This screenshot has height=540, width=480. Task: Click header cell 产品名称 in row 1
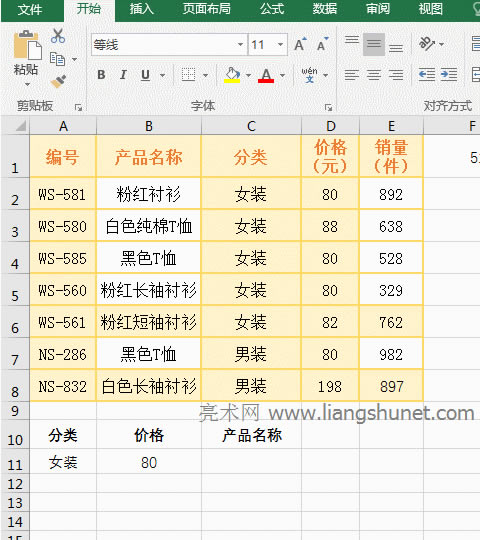coord(149,157)
